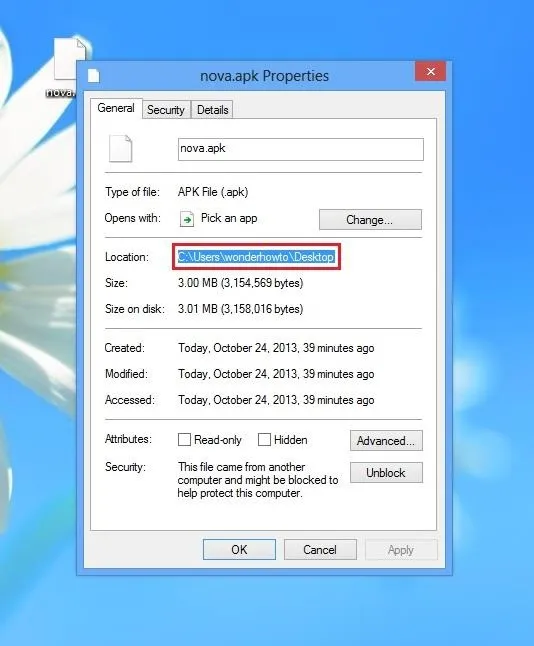Image resolution: width=534 pixels, height=646 pixels.
Task: Go to the Details tab
Action: pyautogui.click(x=213, y=110)
